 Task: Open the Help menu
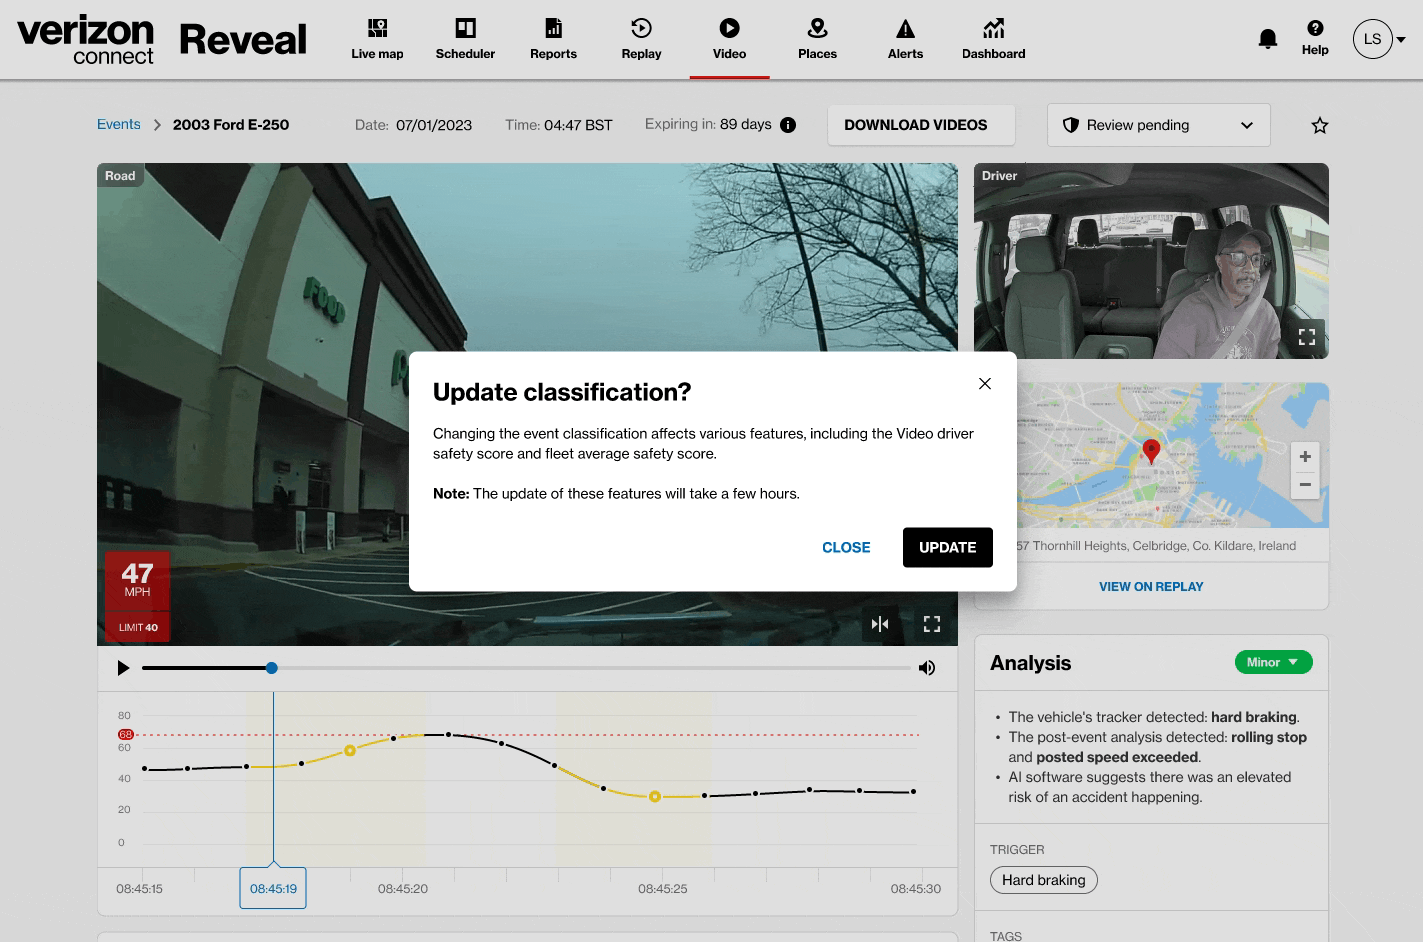point(1315,38)
